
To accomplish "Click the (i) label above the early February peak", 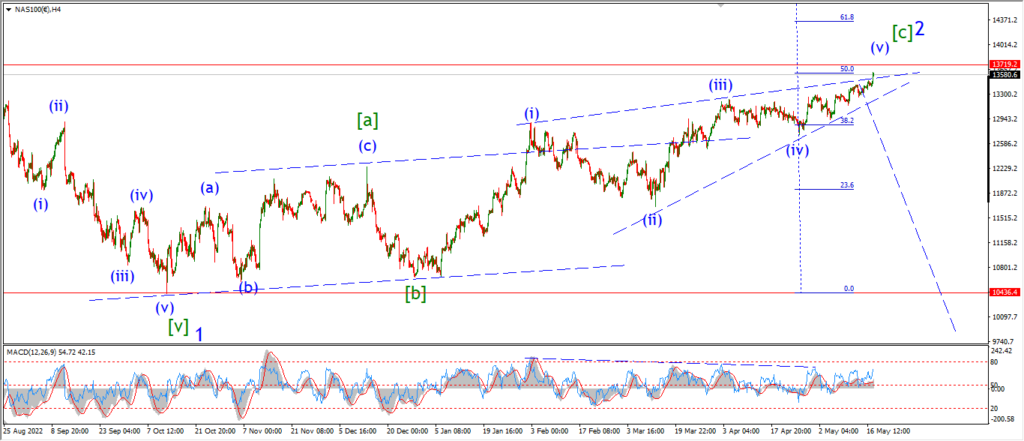I will (532, 114).
